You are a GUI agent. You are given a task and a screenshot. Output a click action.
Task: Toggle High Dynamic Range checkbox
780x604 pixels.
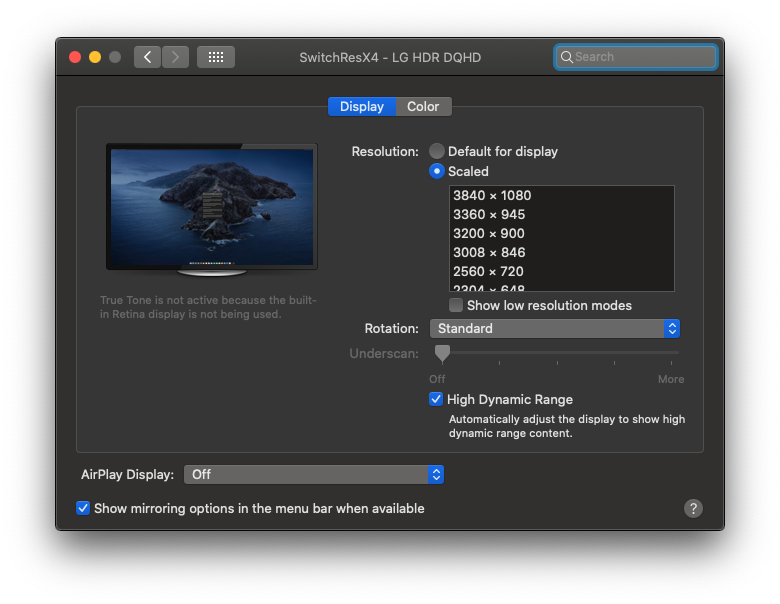point(436,399)
